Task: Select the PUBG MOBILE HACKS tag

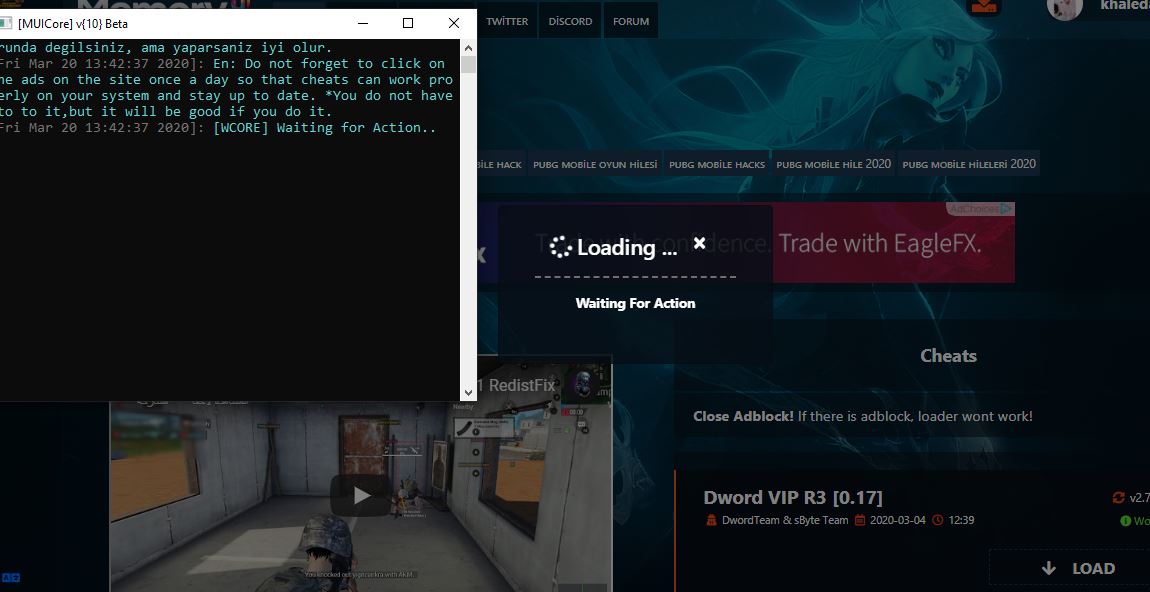Action: [717, 164]
